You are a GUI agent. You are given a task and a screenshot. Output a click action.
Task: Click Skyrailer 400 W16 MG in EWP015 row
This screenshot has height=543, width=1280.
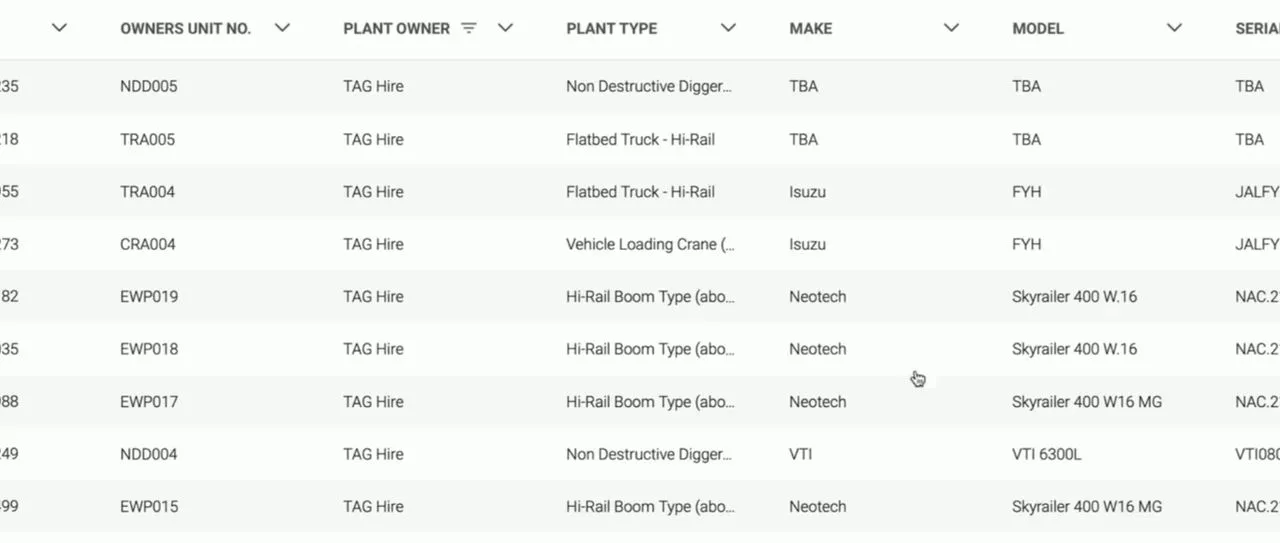[1087, 506]
